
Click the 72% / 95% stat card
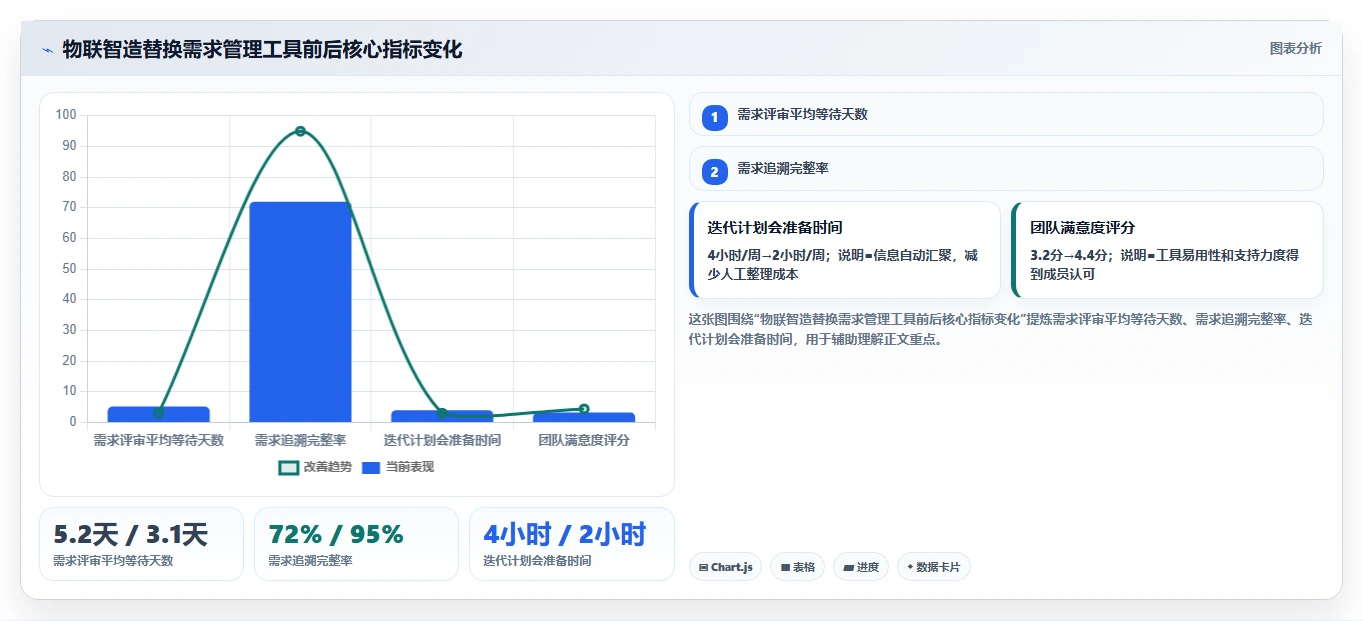(356, 544)
